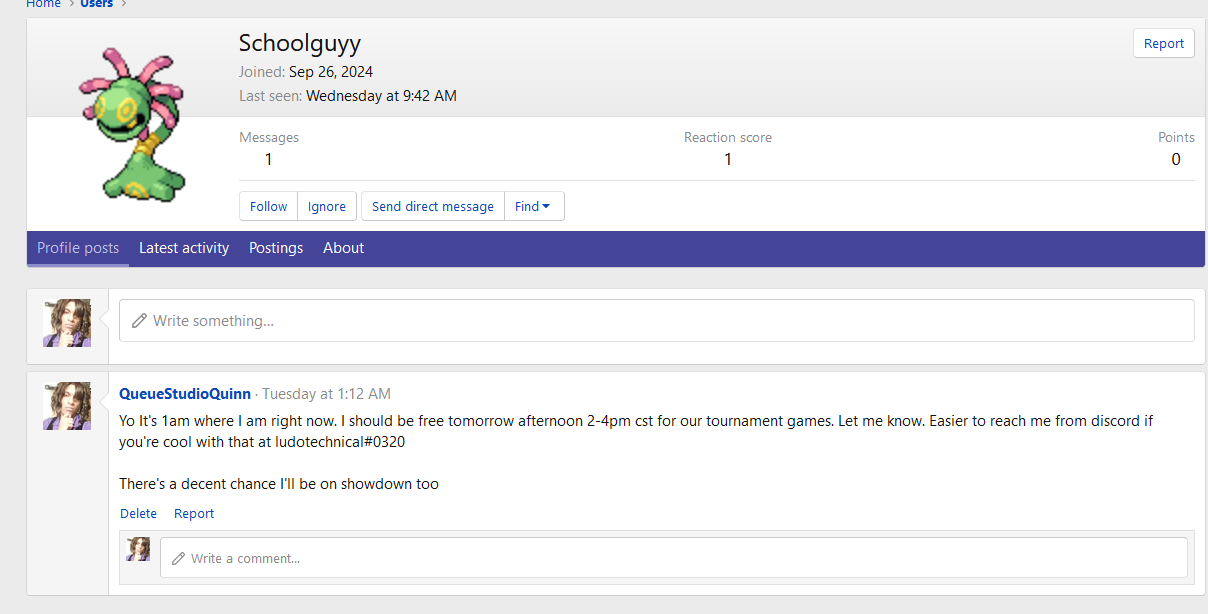Delete the profile post by QueueStudioQuinn
This screenshot has width=1208, height=614.
point(138,513)
